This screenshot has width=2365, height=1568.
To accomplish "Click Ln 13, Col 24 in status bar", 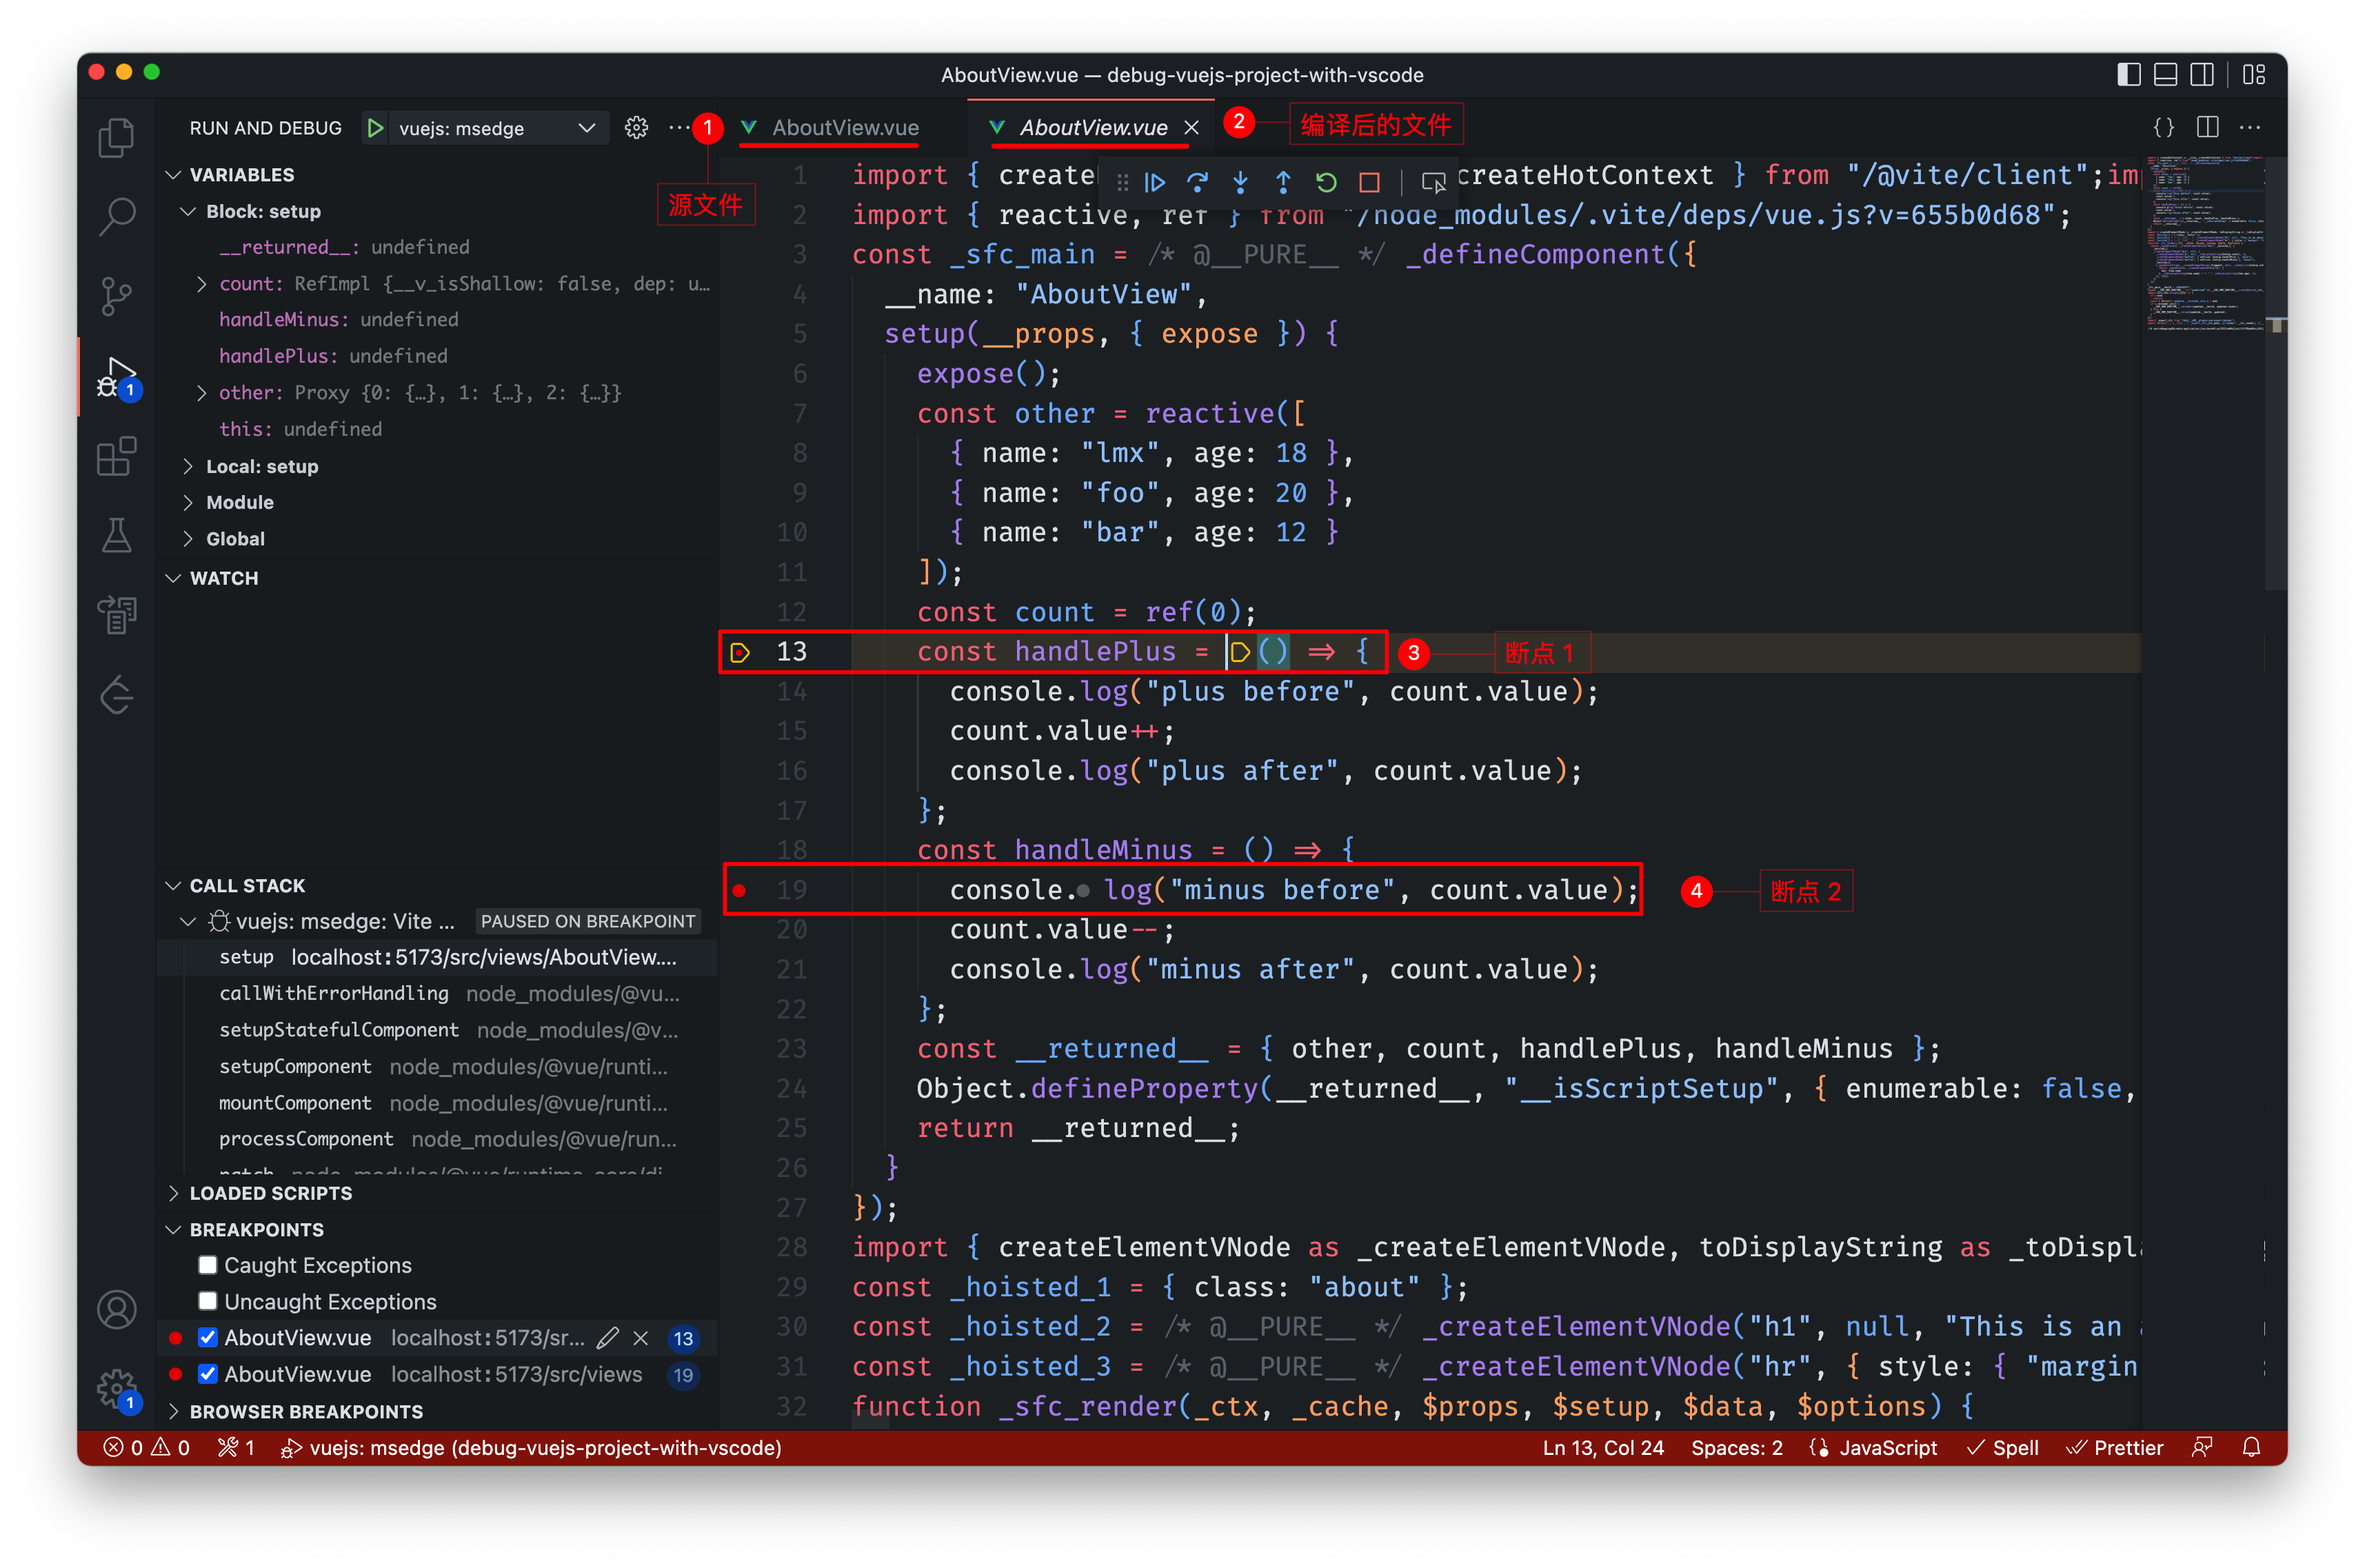I will (1602, 1447).
